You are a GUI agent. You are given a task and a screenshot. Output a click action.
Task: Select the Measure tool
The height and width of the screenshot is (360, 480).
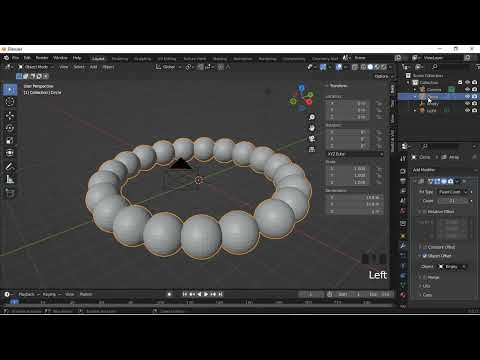(10, 179)
